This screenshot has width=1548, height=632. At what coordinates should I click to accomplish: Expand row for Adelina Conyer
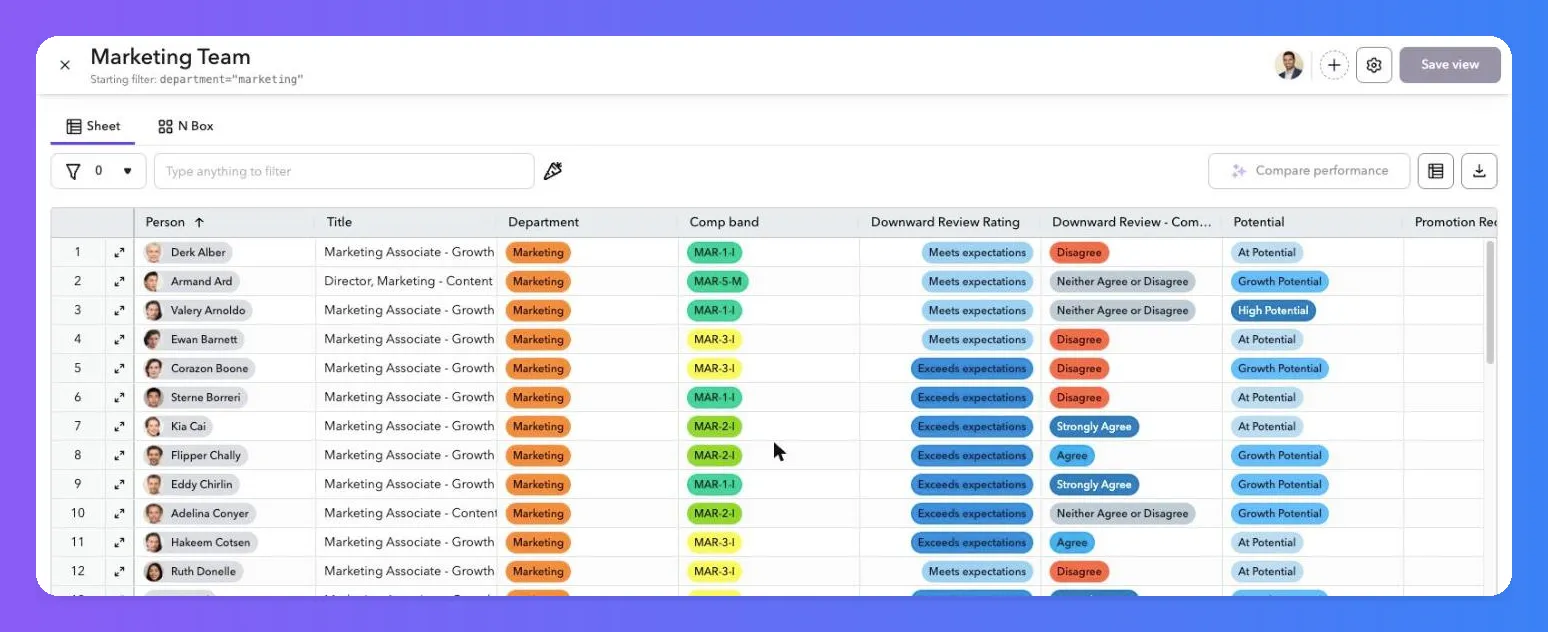[x=119, y=514]
